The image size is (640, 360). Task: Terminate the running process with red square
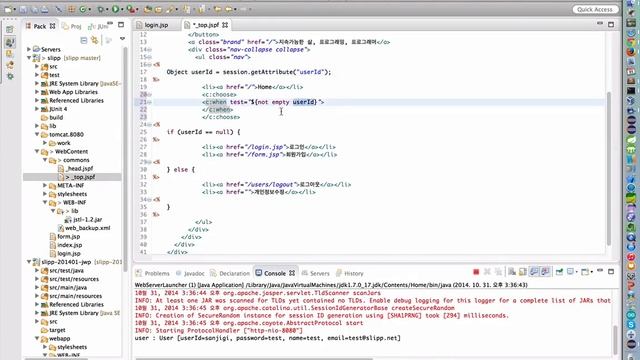coord(476,272)
